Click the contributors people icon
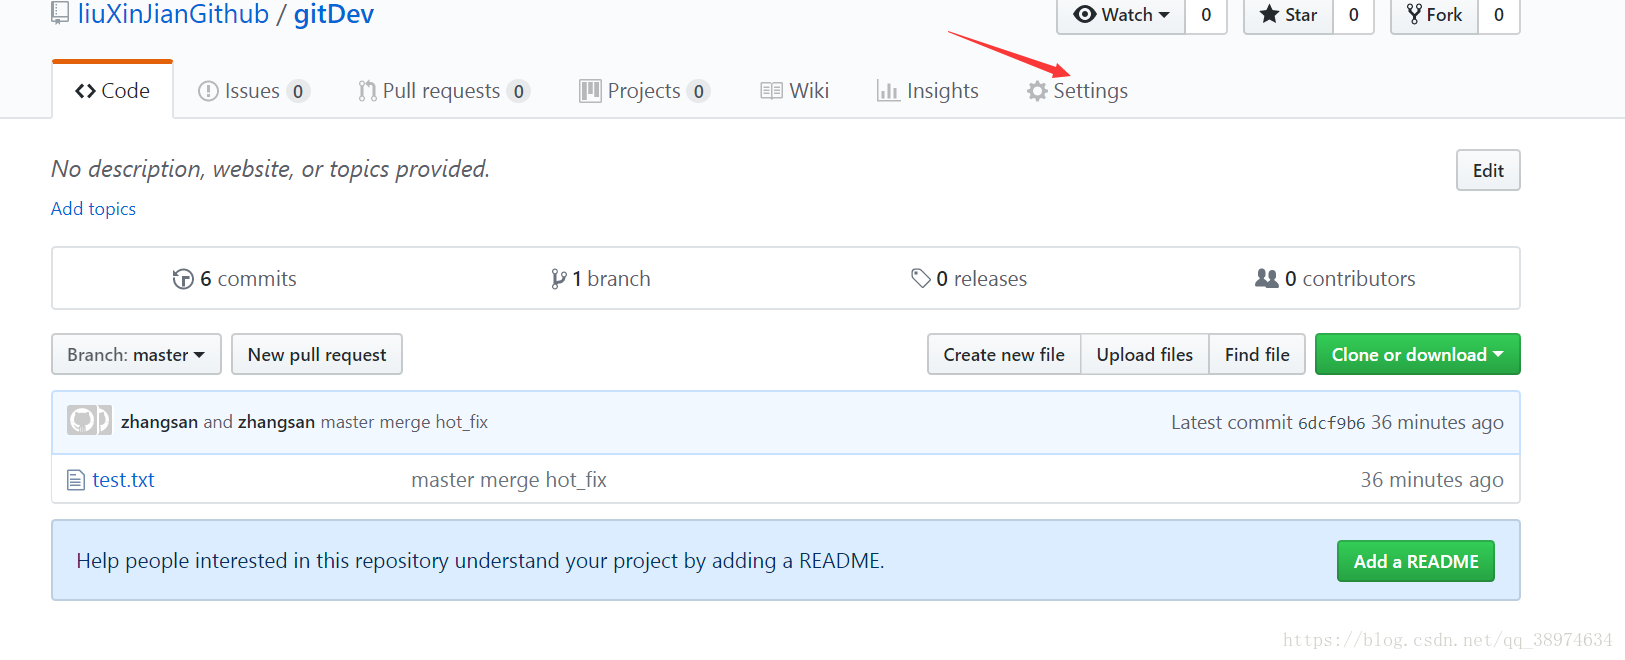Image resolution: width=1625 pixels, height=660 pixels. pyautogui.click(x=1266, y=278)
